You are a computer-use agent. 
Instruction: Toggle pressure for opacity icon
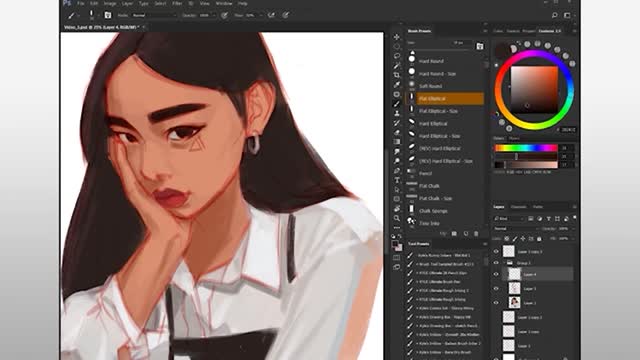[224, 15]
